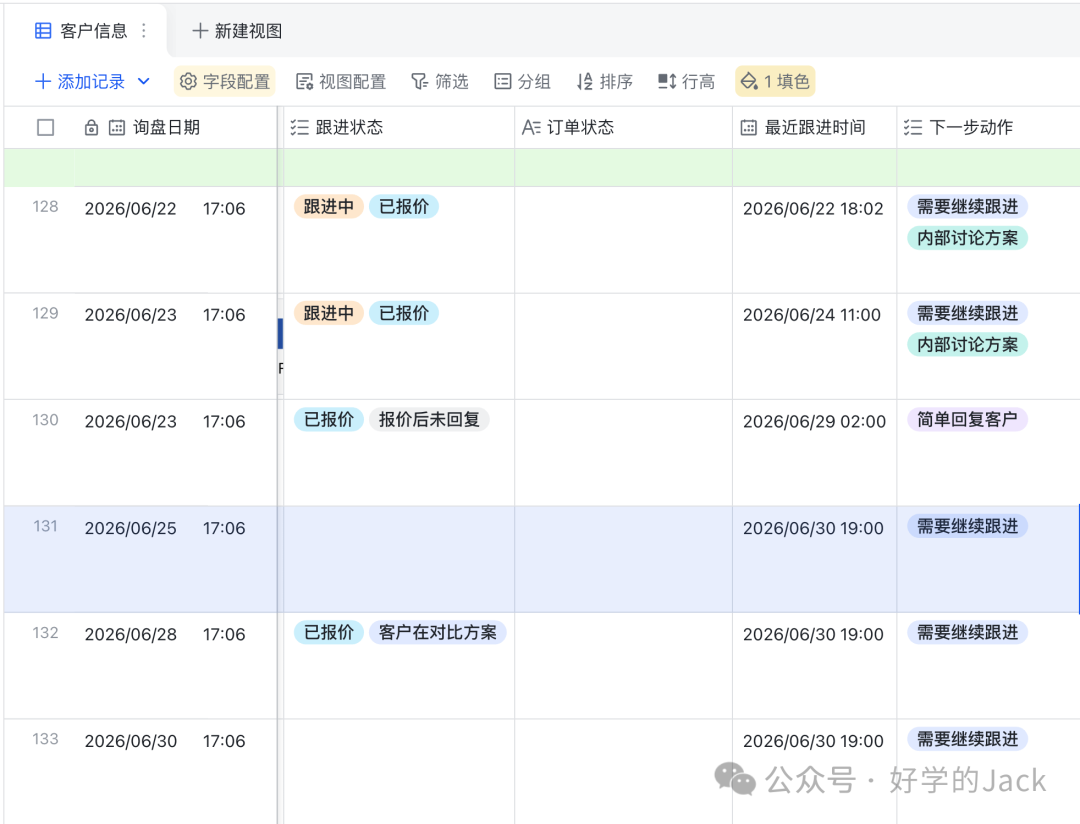
Task: Click the calendar icon in 最近跟进时间 header
Action: pyautogui.click(x=749, y=127)
